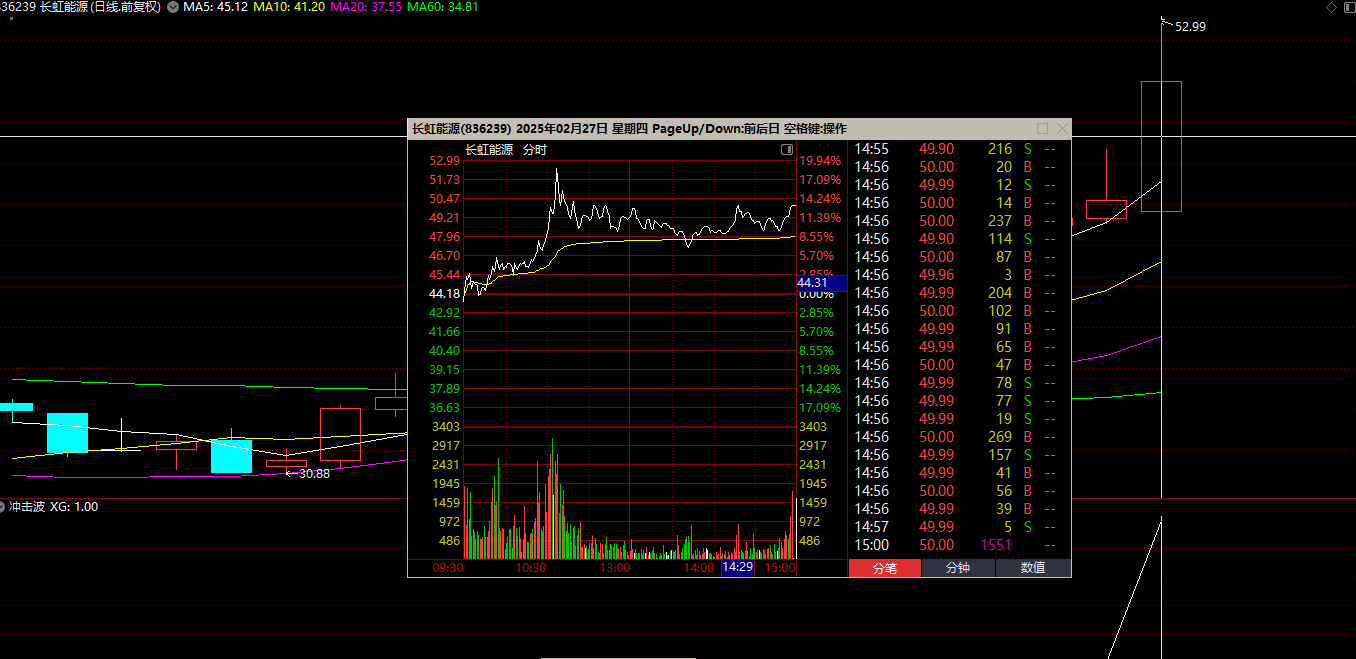Select the large cyan candlestick on left
1356x659 pixels.
(67, 432)
